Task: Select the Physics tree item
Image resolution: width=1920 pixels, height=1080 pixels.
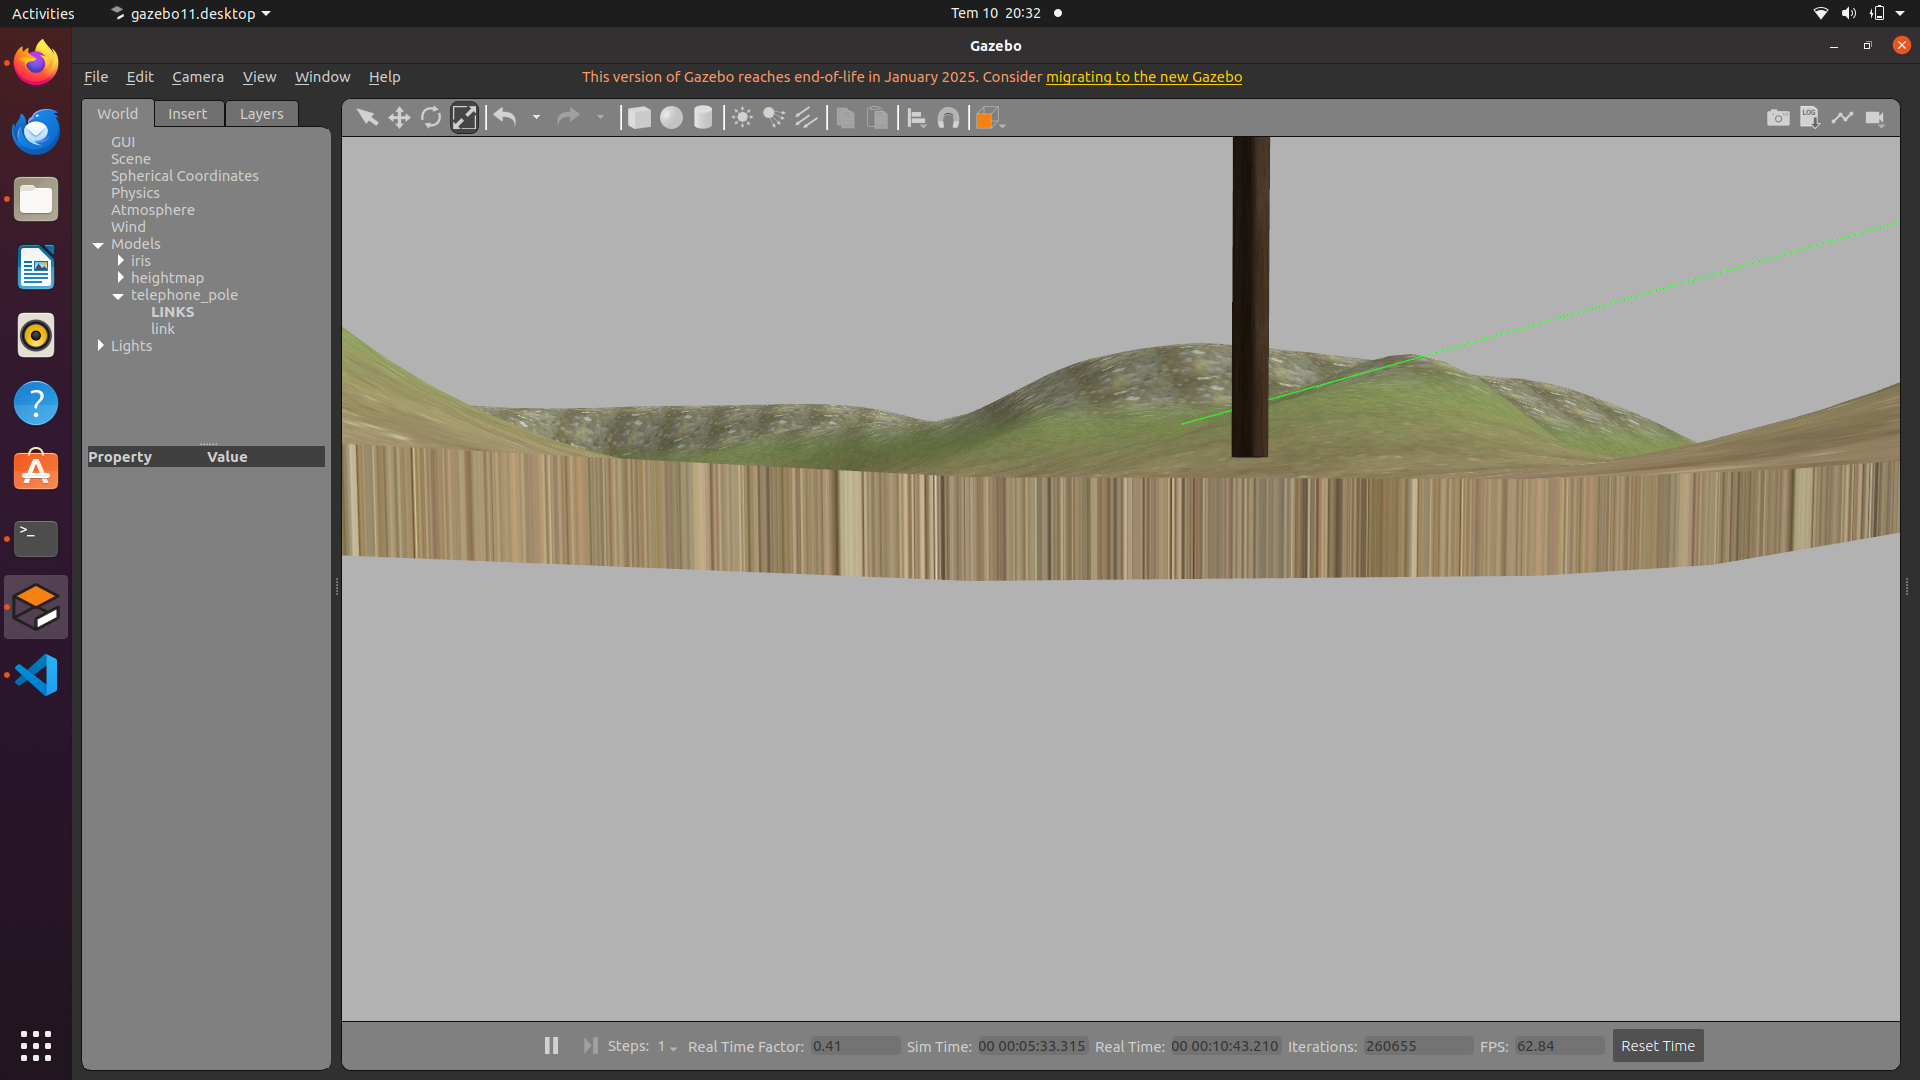Action: click(135, 193)
